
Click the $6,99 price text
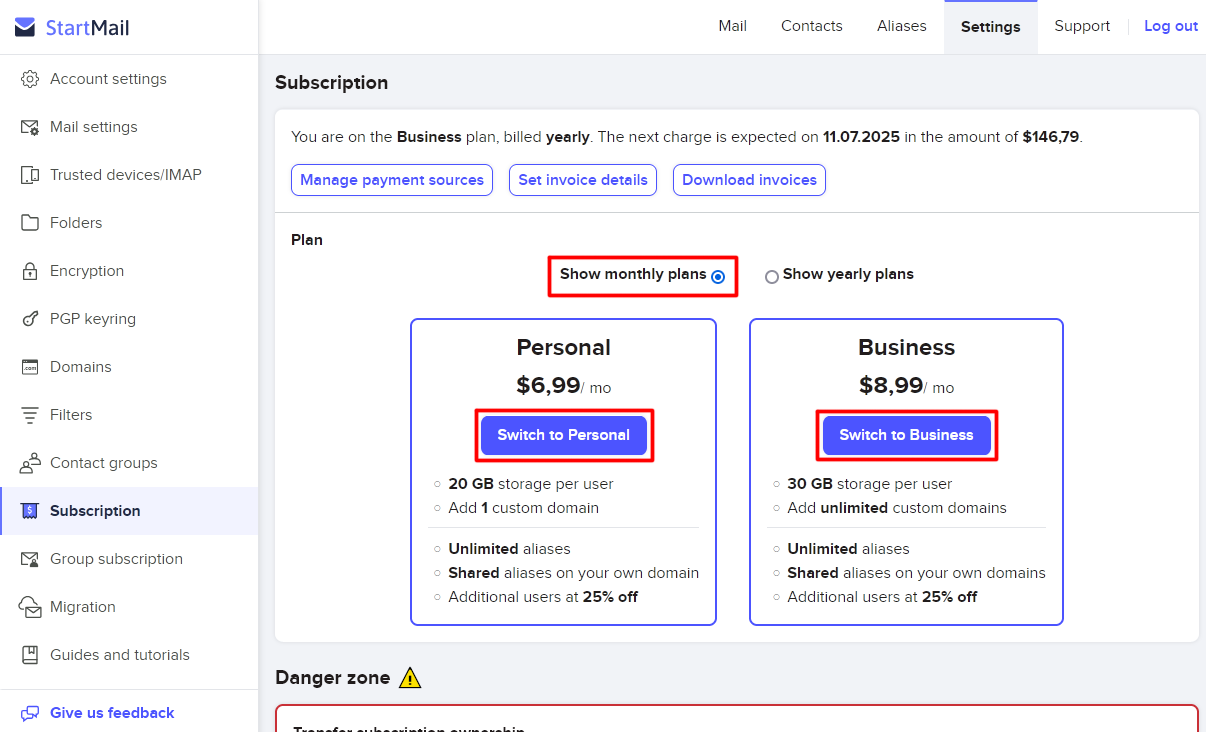547,386
